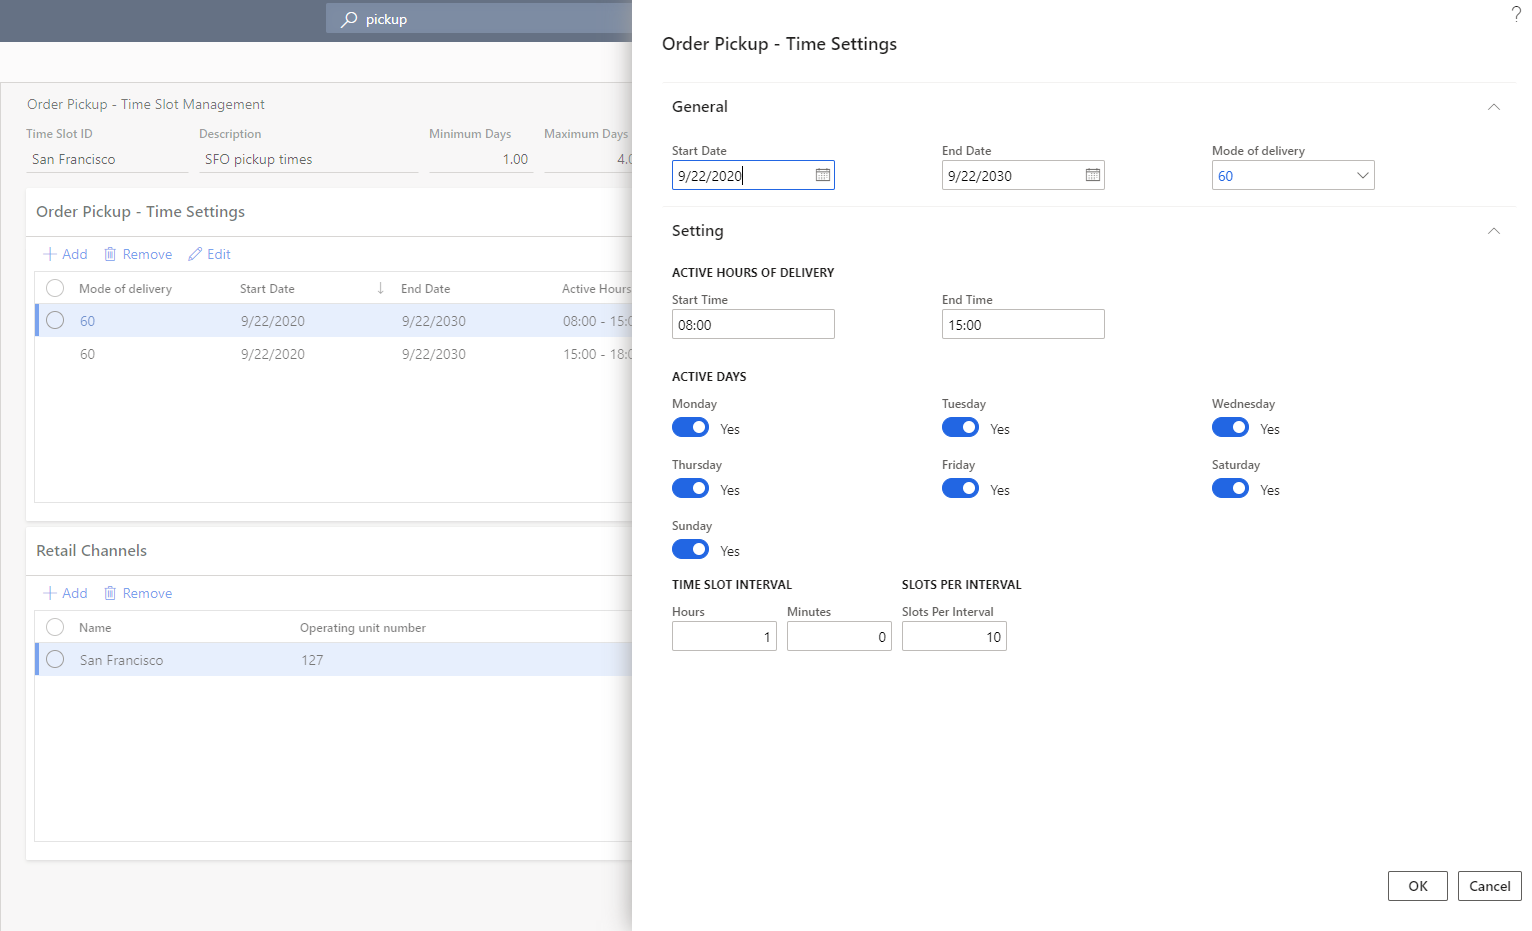Collapse the General section
The height and width of the screenshot is (931, 1532).
(1493, 107)
